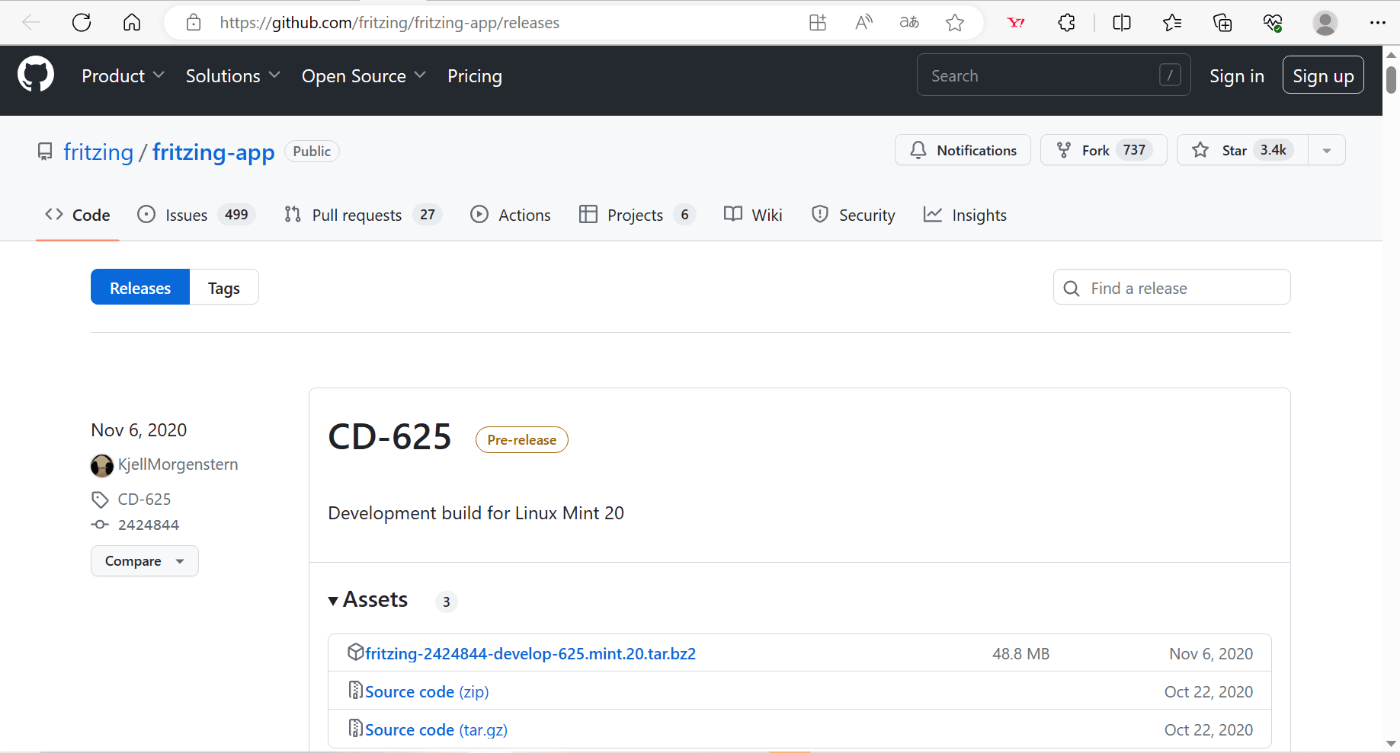This screenshot has width=1400, height=753.
Task: Open KjellMorgenstern's profile link
Action: click(178, 465)
